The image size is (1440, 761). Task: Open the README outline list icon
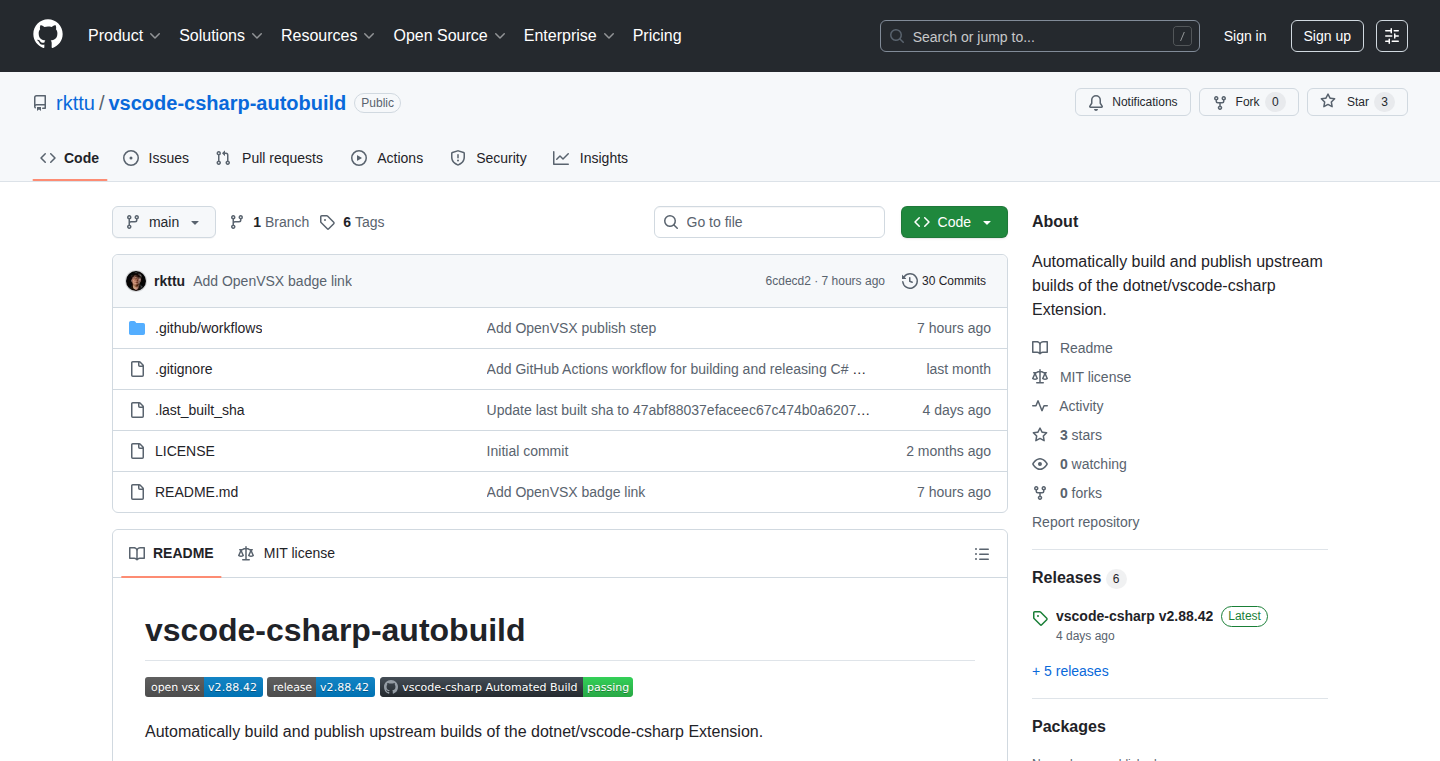pyautogui.click(x=982, y=554)
